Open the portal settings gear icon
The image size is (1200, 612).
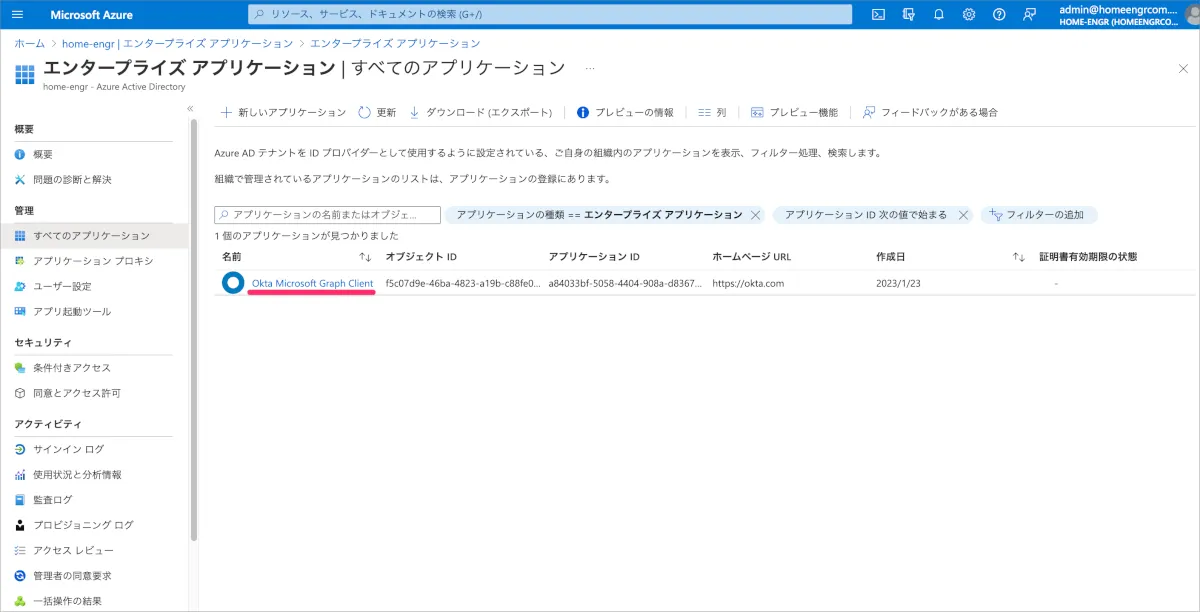pos(968,15)
